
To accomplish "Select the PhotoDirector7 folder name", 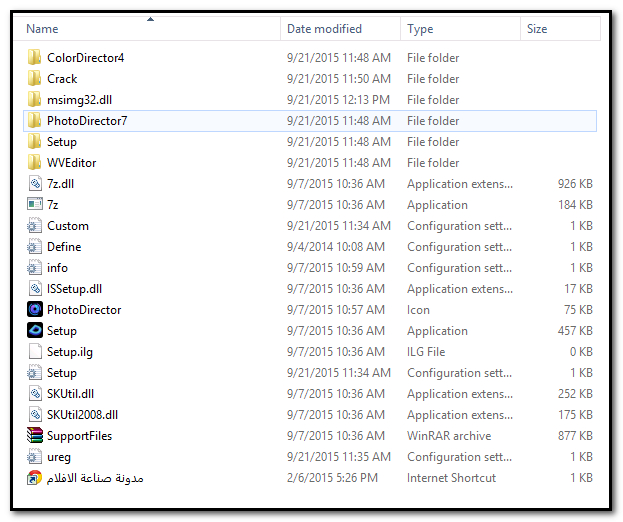I will point(87,121).
